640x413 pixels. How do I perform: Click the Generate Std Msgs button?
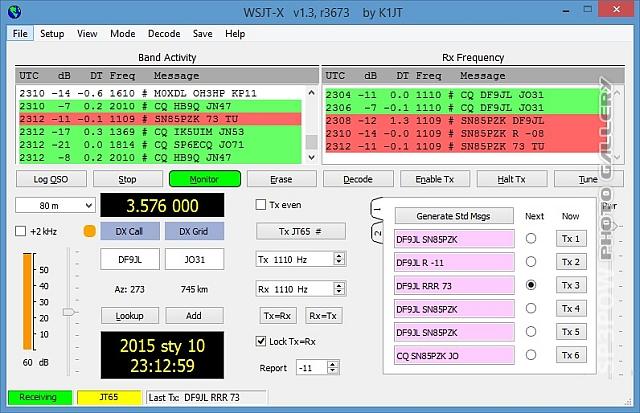click(453, 216)
